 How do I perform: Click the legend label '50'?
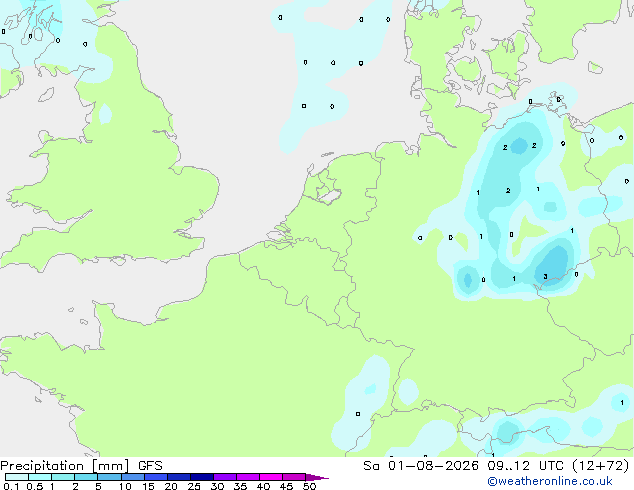[x=309, y=486]
